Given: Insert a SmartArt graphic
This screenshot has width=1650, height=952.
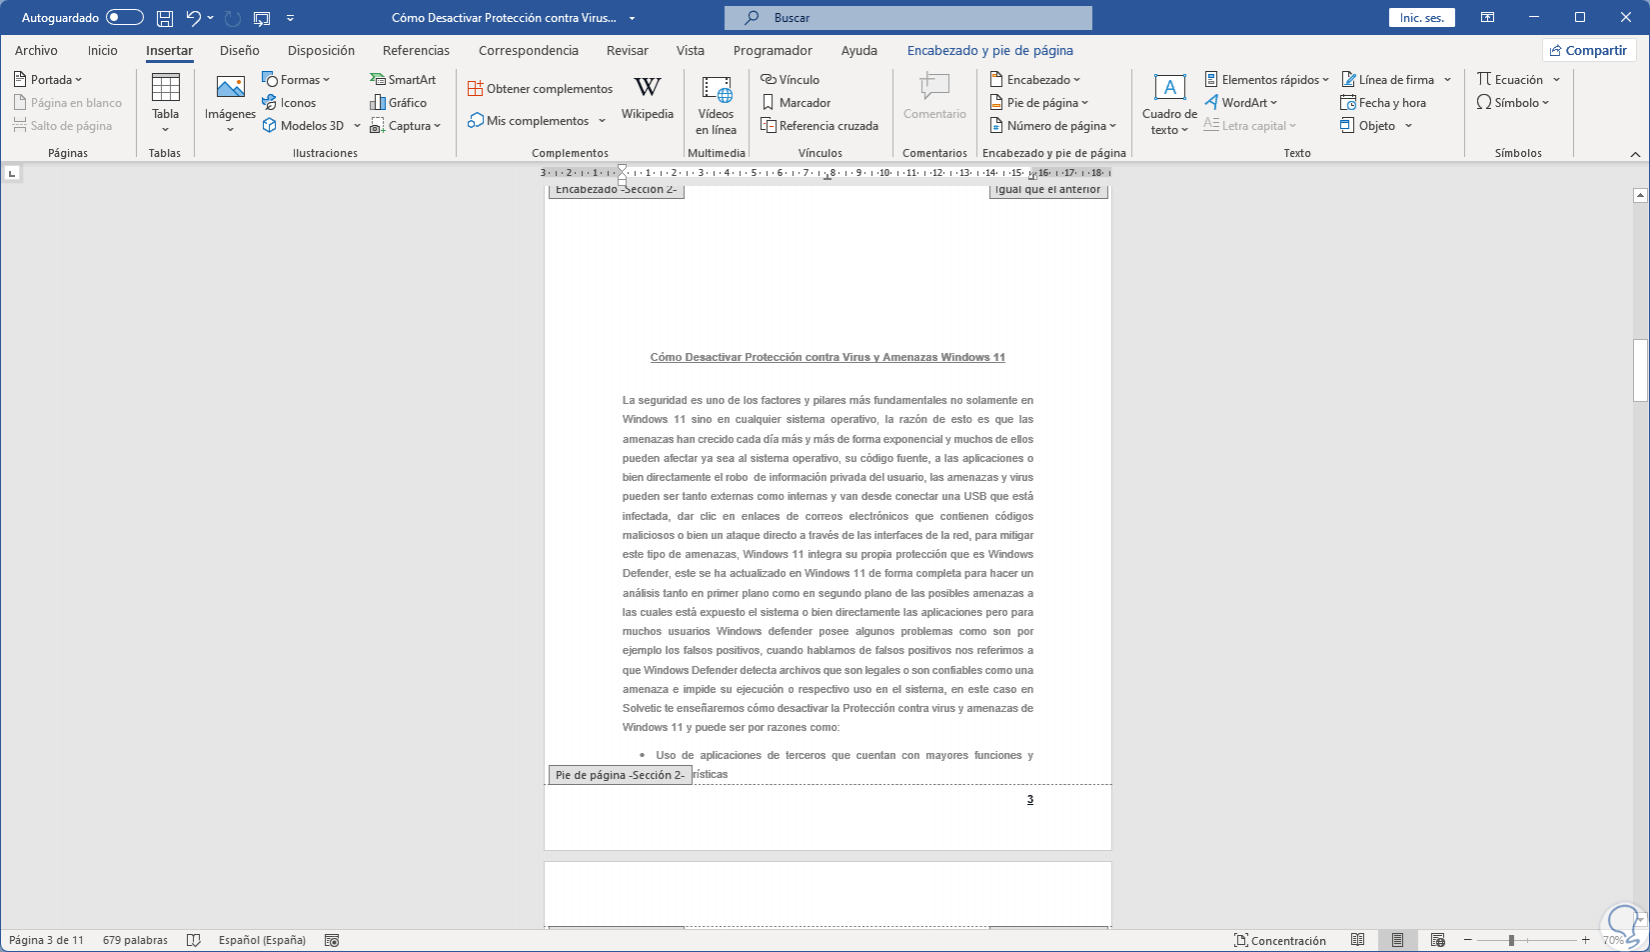Looking at the screenshot, I should click(x=403, y=79).
